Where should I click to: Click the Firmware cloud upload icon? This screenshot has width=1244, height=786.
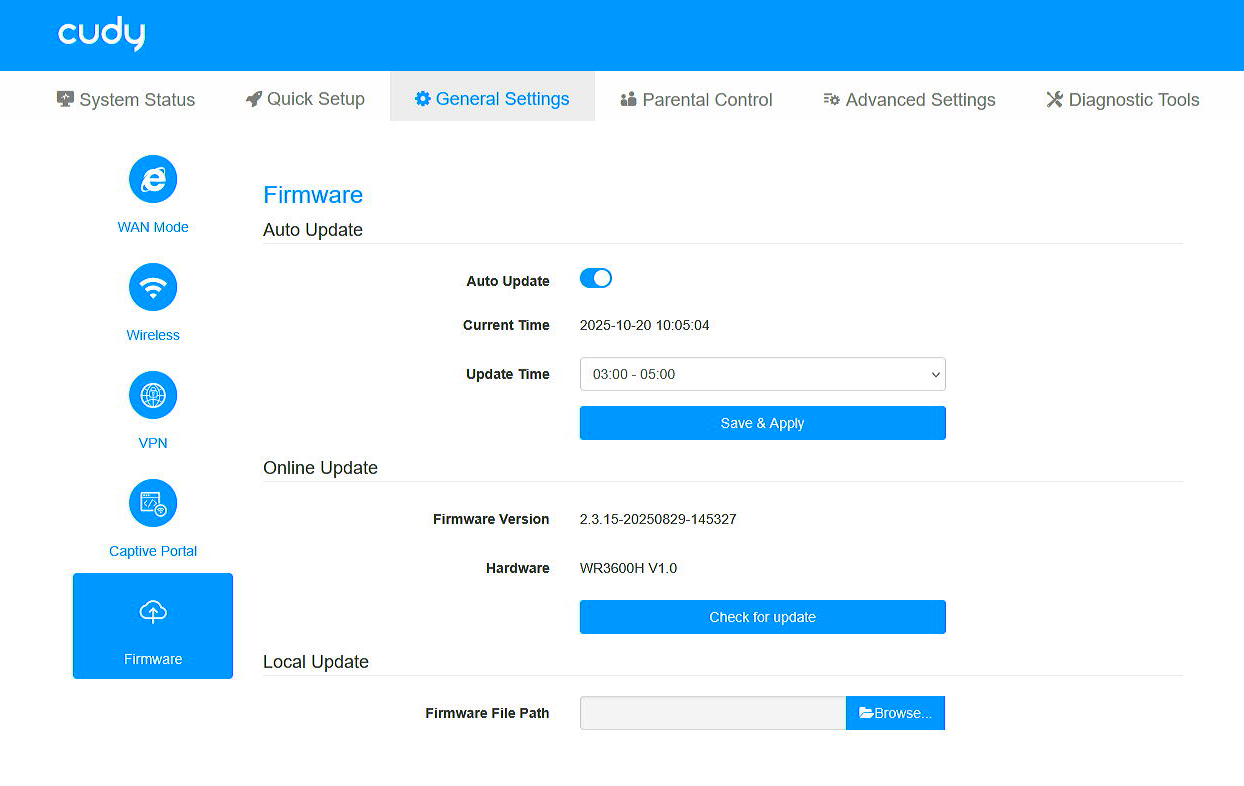[x=153, y=612]
